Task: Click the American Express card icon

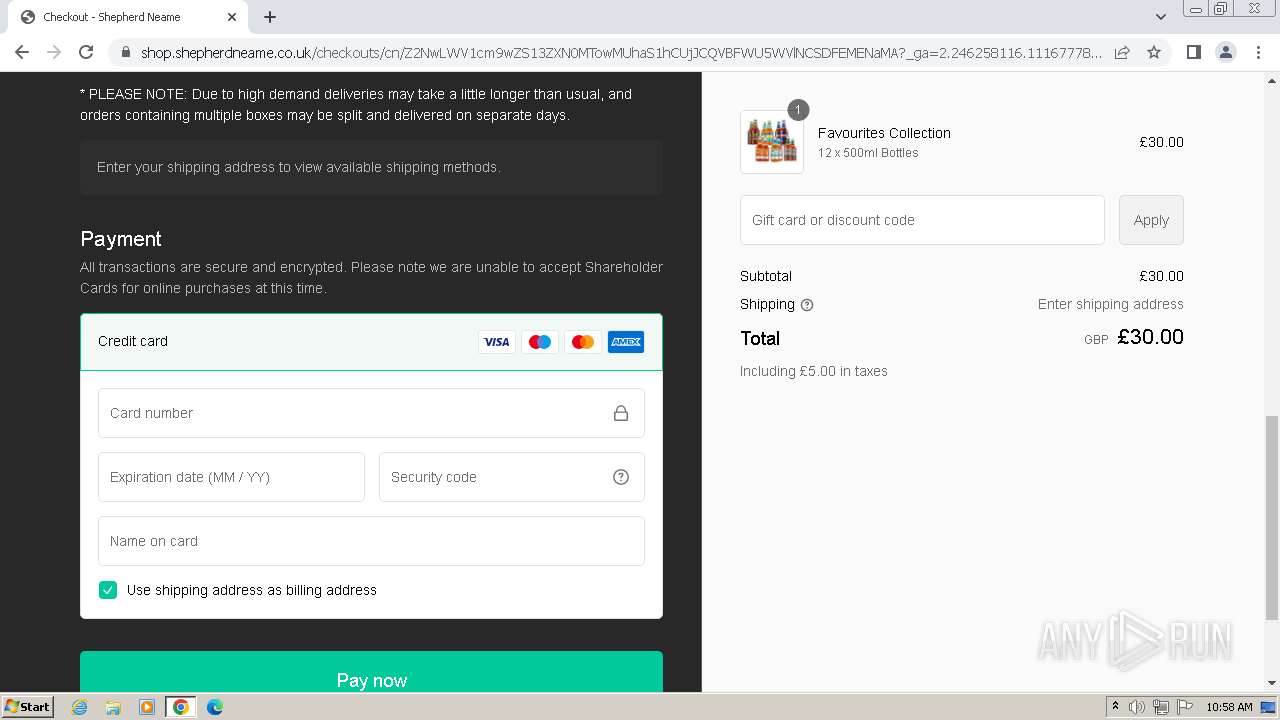Action: (626, 342)
